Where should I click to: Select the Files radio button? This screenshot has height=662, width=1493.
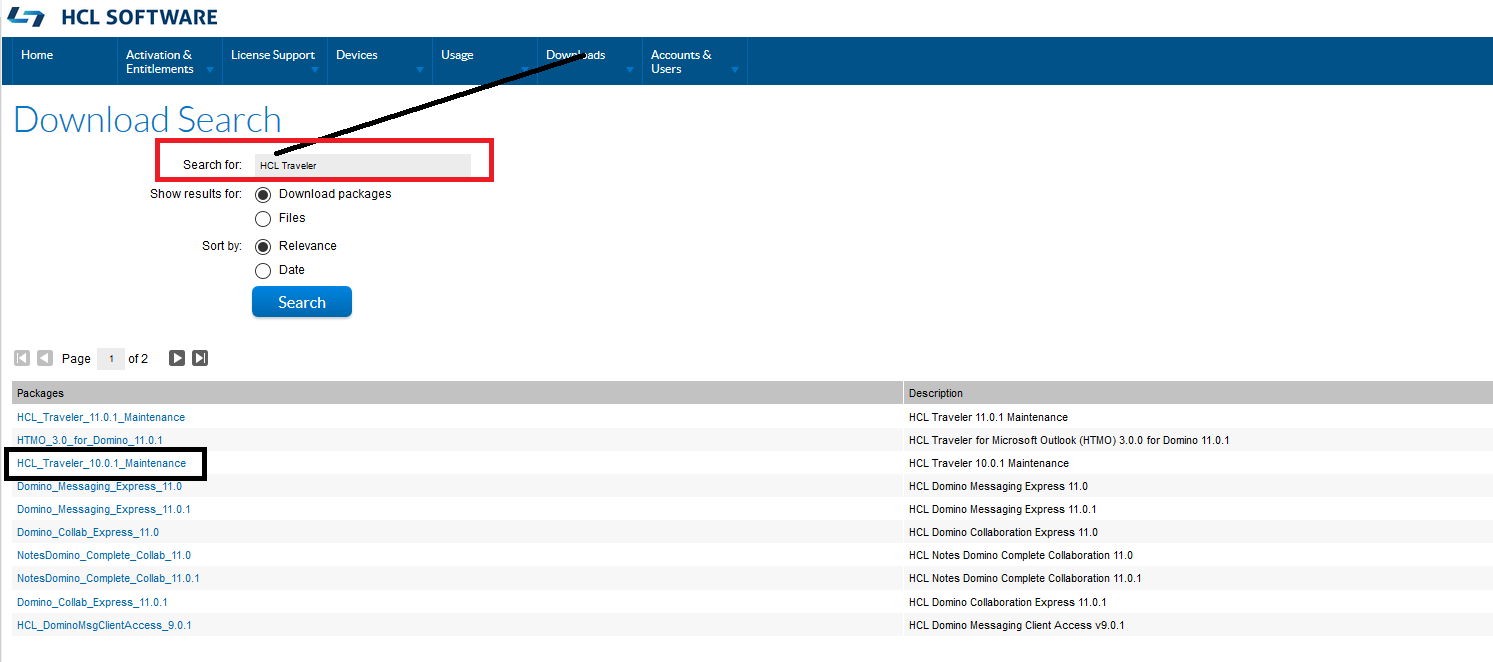(x=263, y=218)
